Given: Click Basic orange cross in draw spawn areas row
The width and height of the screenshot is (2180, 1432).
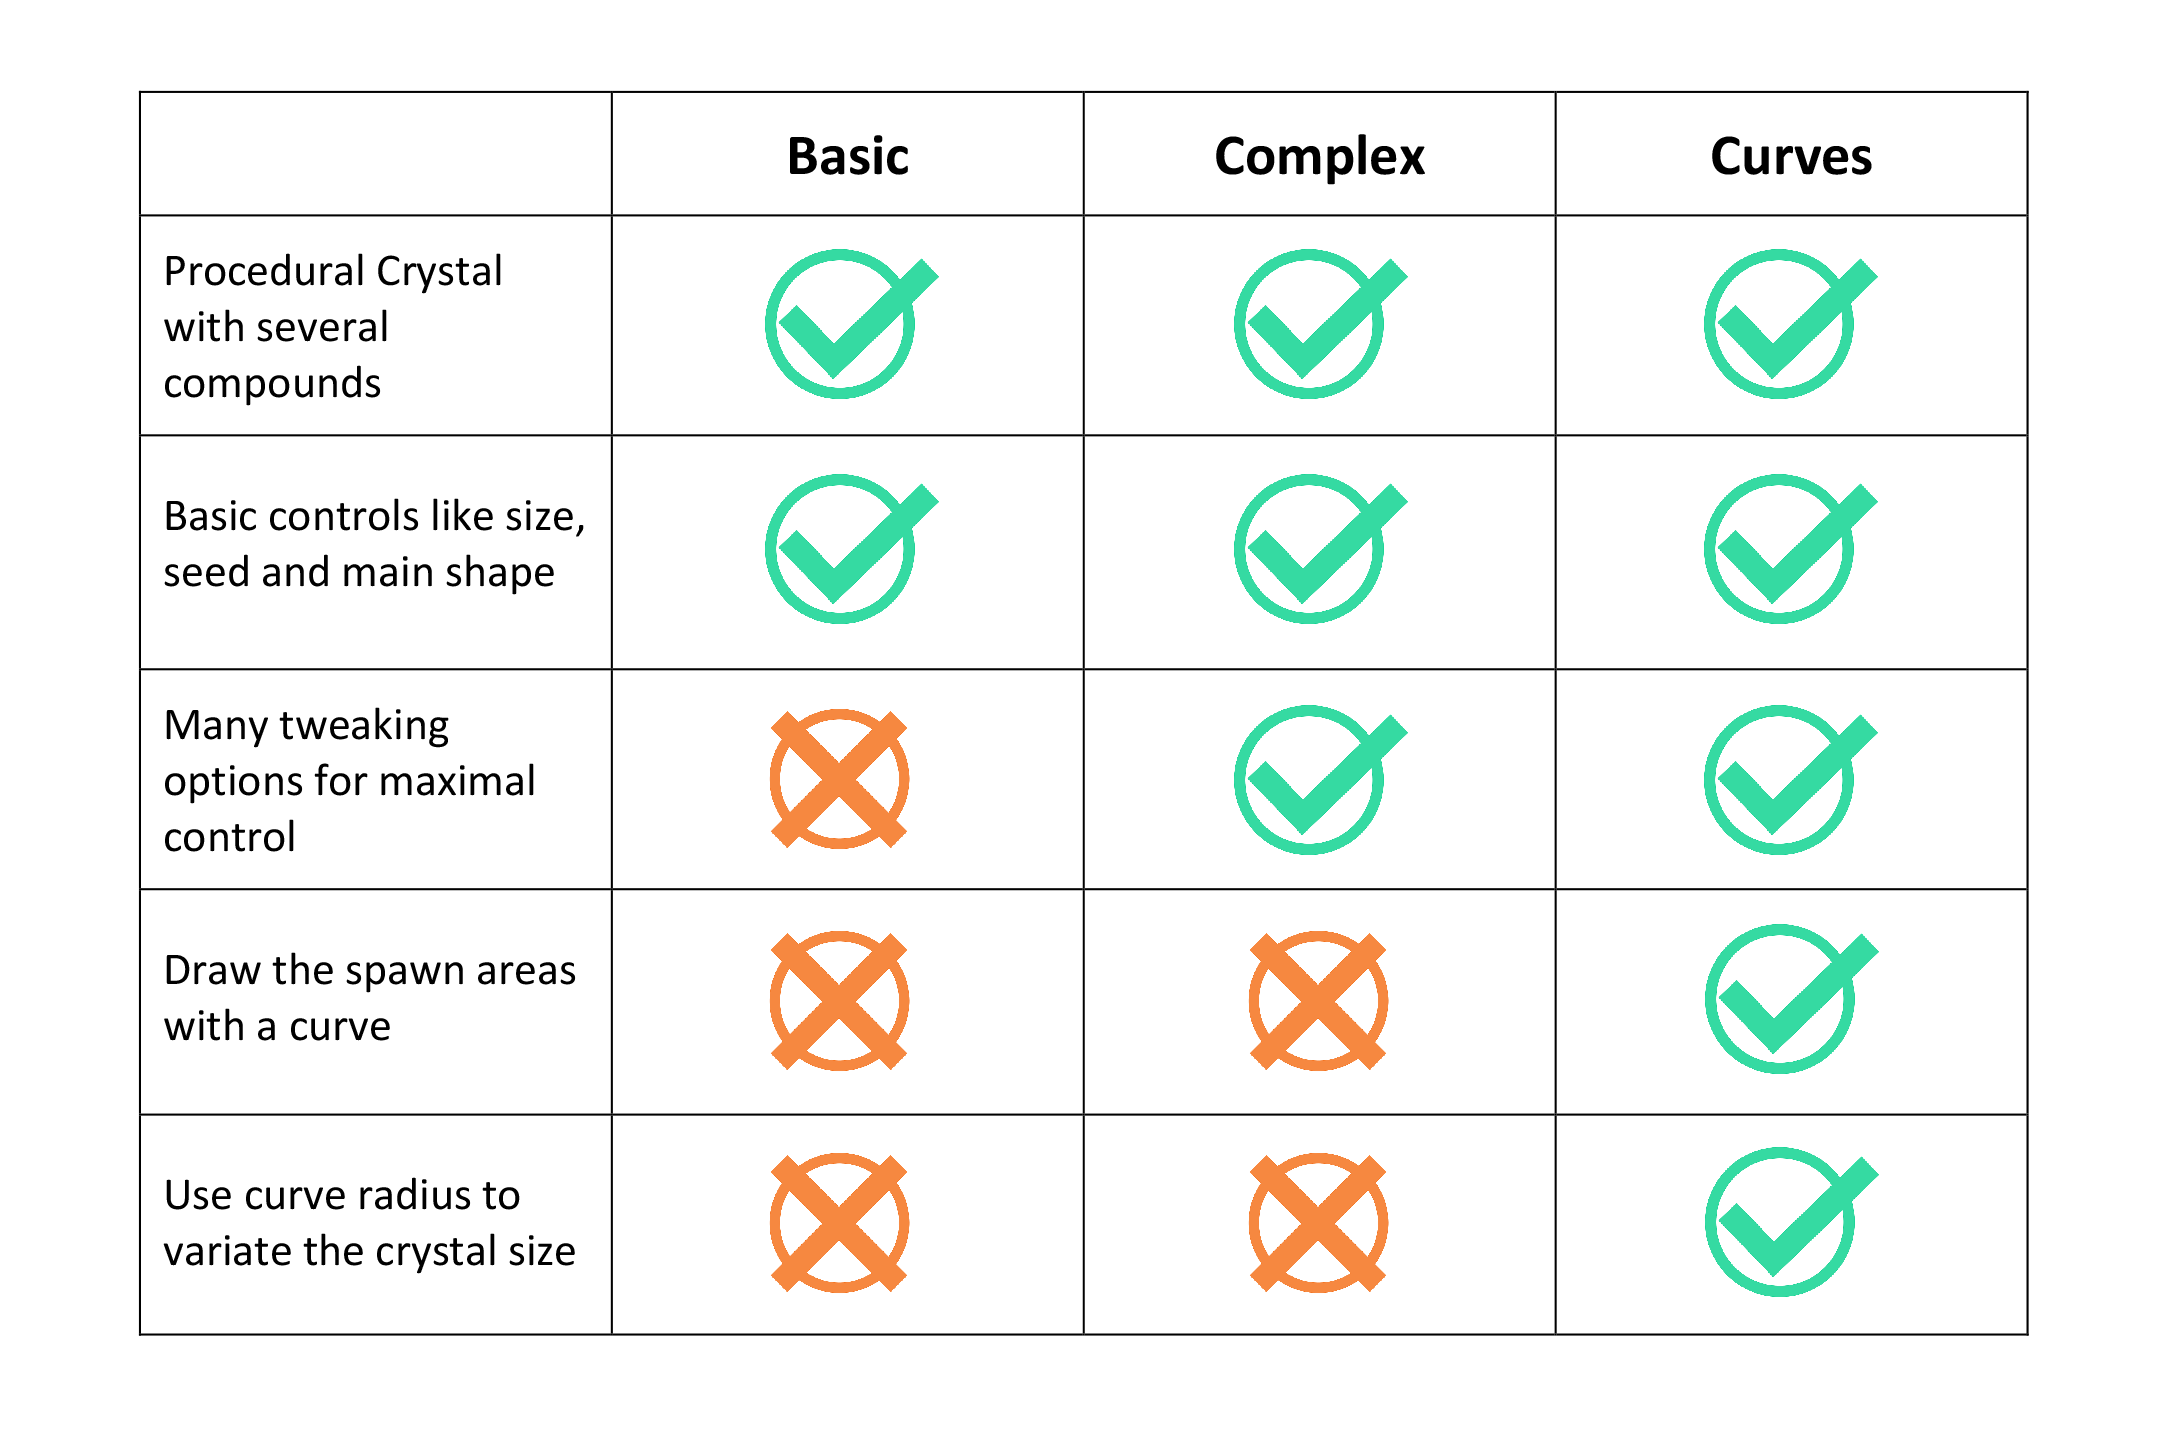Looking at the screenshot, I should pos(839,1001).
